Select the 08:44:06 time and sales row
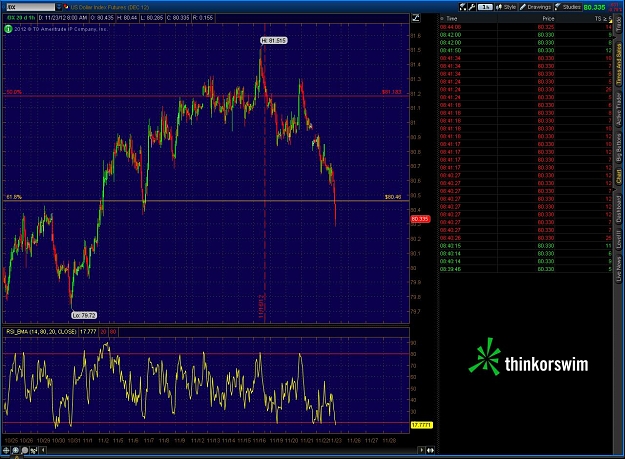Image resolution: width=625 pixels, height=459 pixels. pos(525,27)
